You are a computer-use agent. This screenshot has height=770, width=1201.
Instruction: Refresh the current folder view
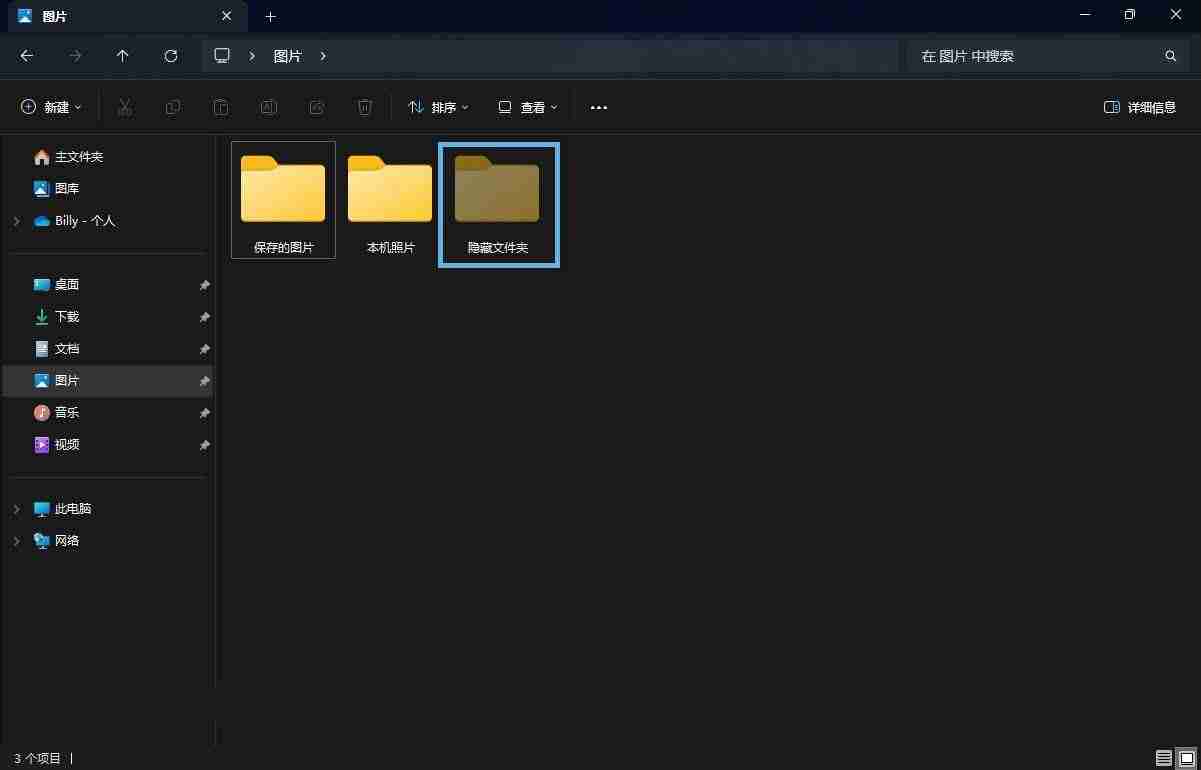171,56
